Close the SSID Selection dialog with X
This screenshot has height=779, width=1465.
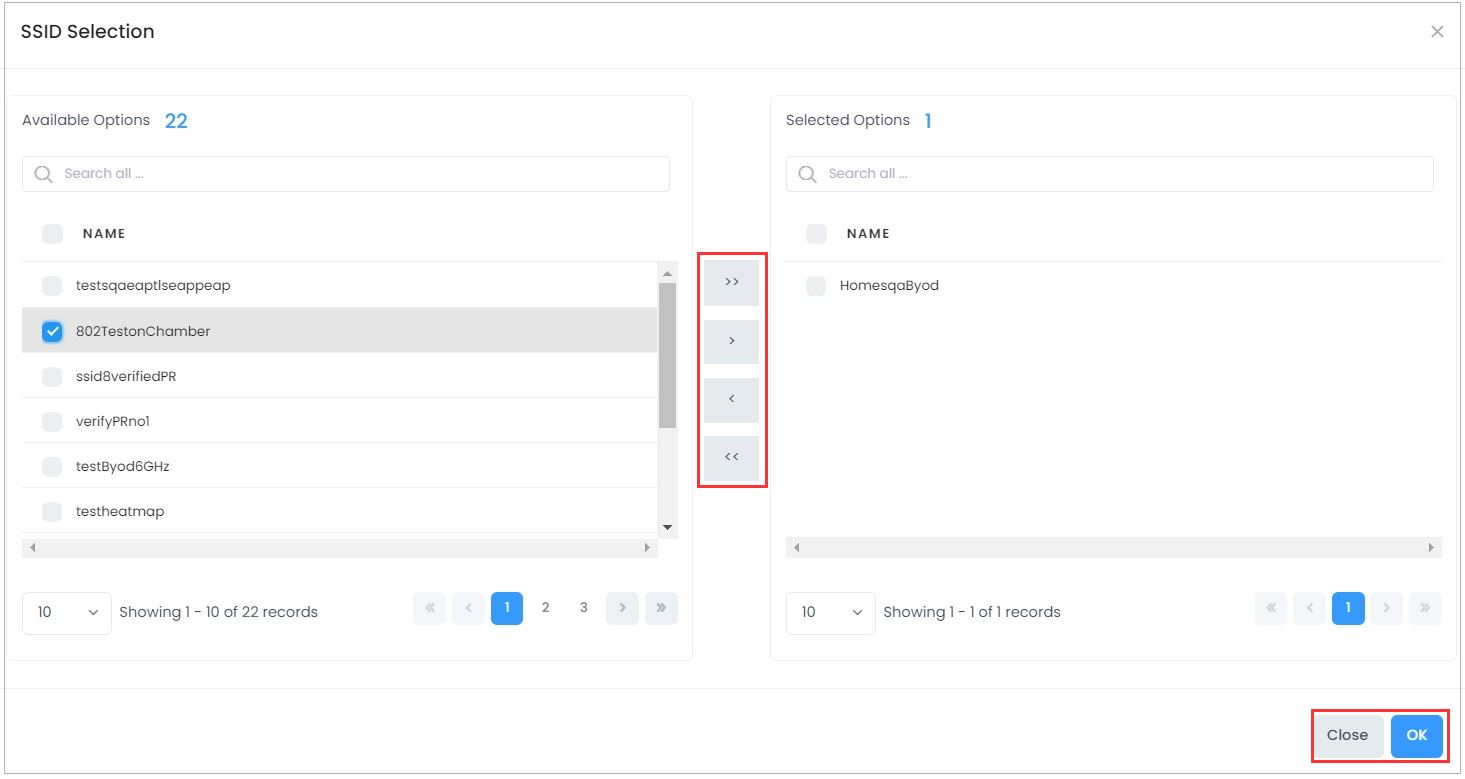tap(1437, 32)
